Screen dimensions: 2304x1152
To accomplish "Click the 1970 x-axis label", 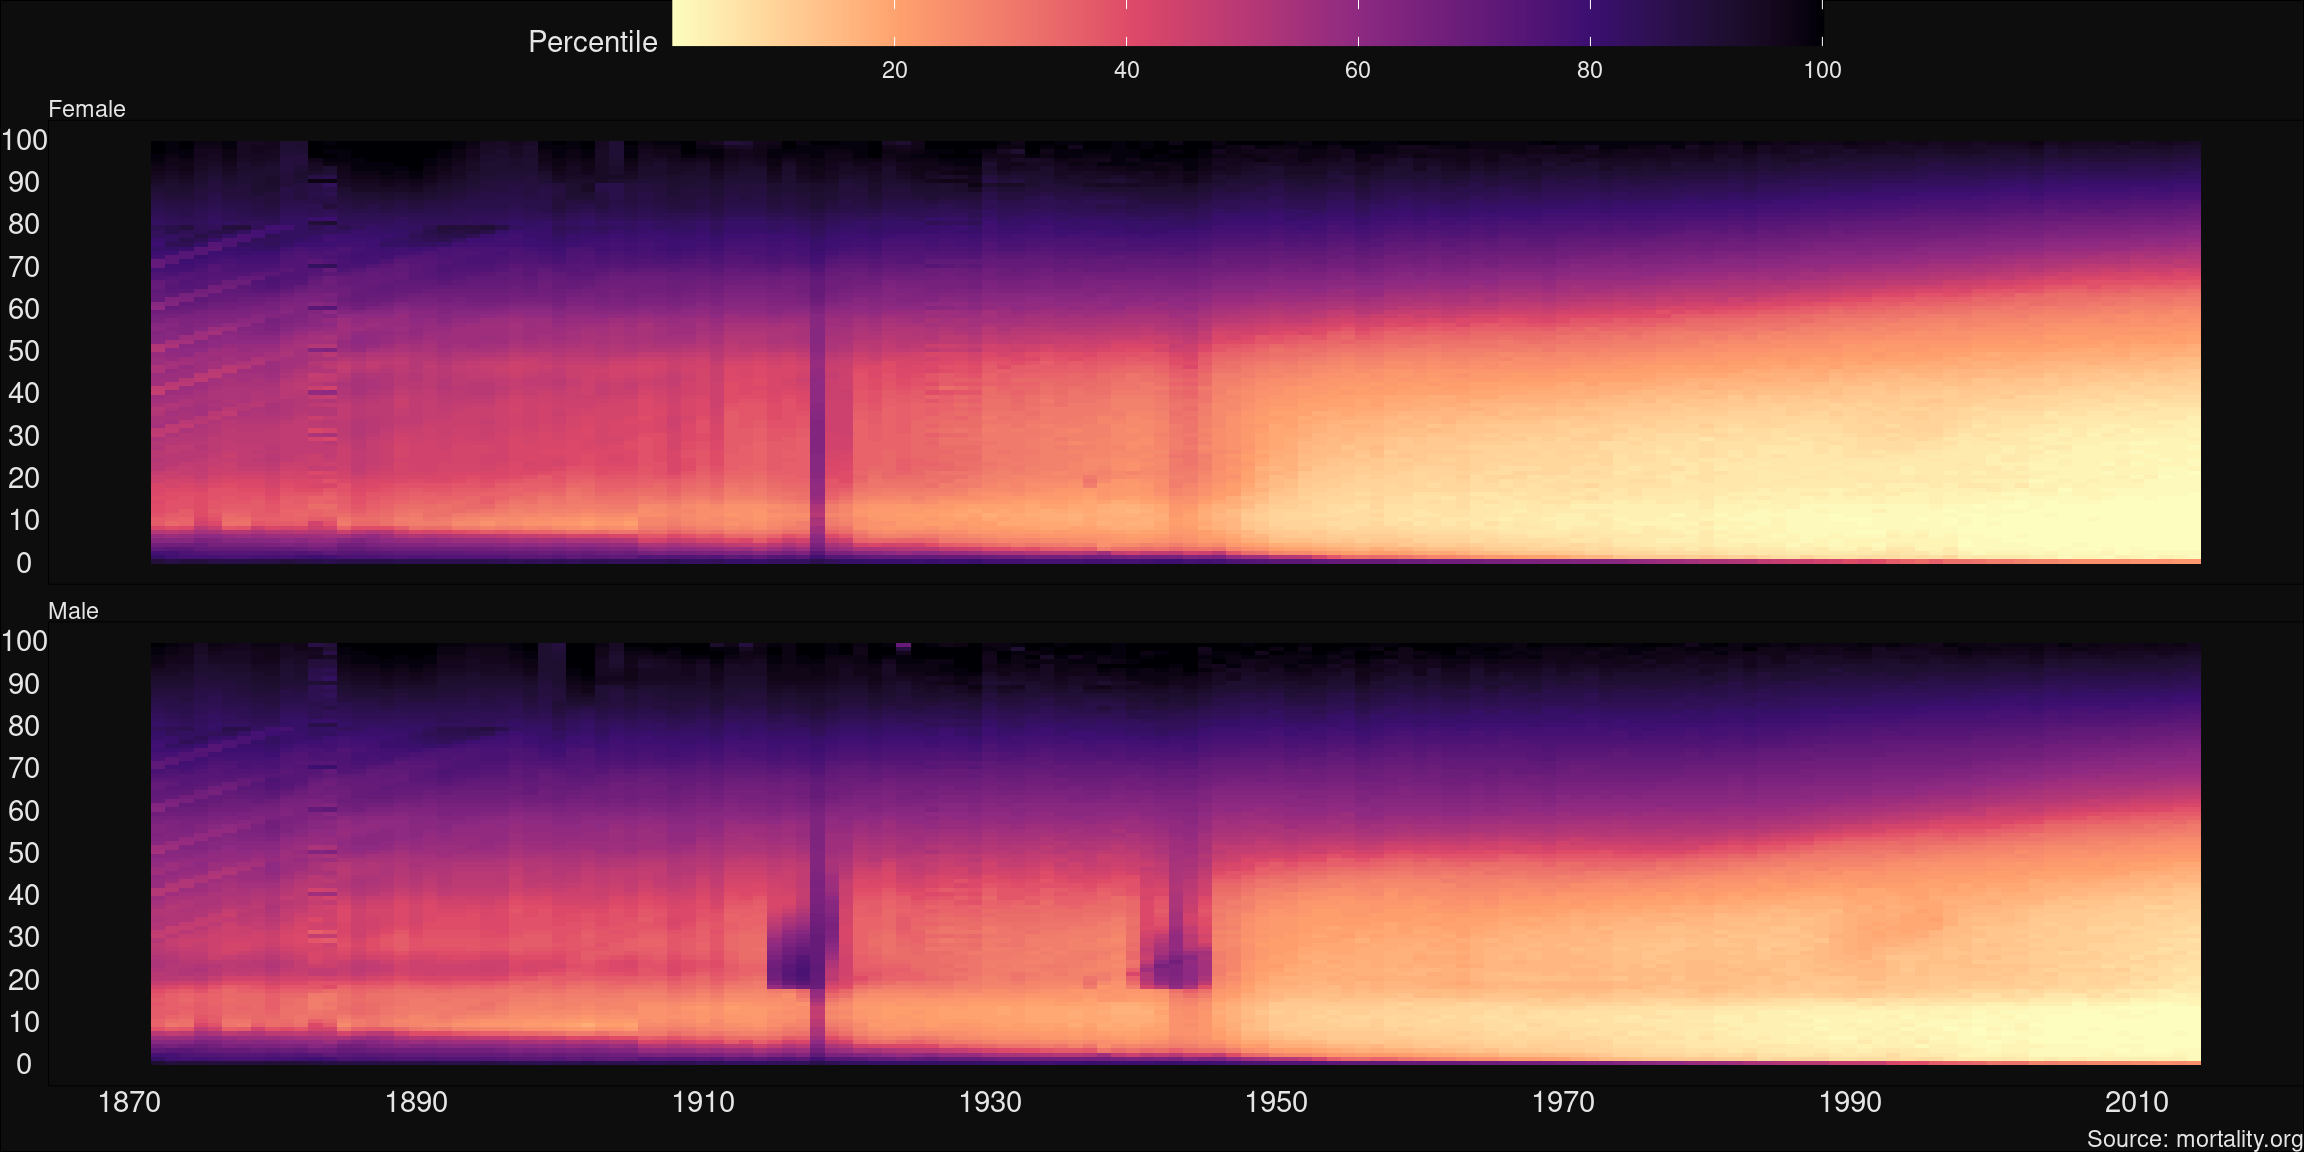I will coord(1563,1102).
